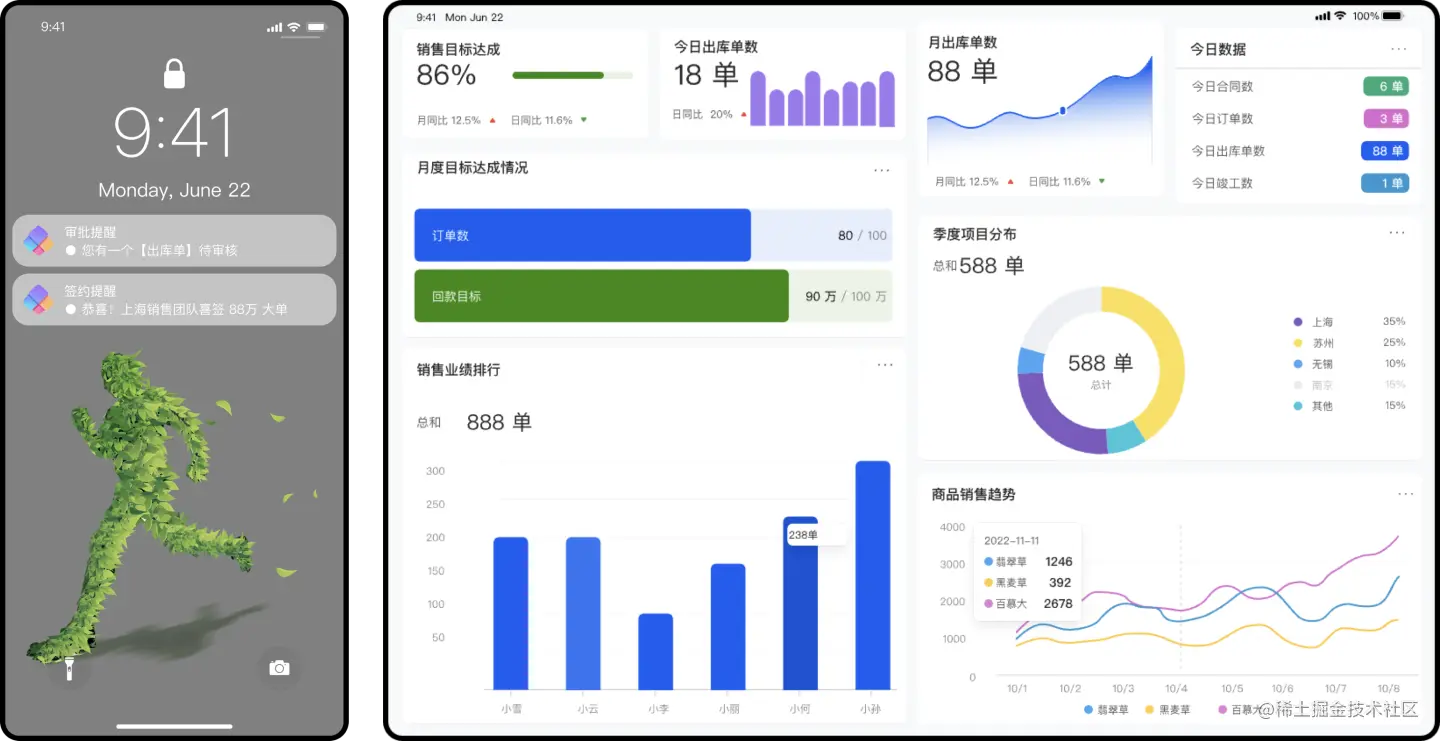The width and height of the screenshot is (1440, 741).
Task: Click the red up arrow beside 日同比 20%
Action: (744, 115)
